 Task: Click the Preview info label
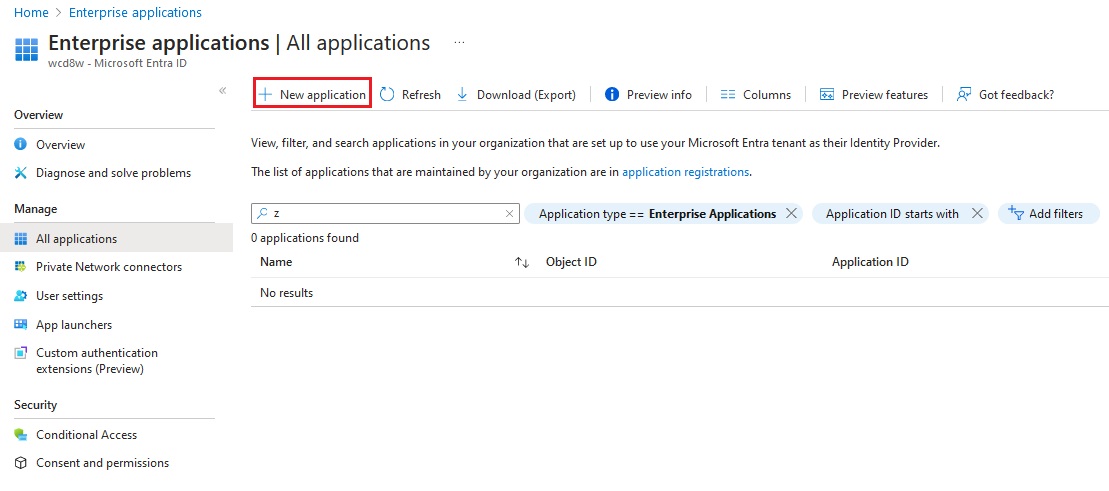click(x=659, y=94)
